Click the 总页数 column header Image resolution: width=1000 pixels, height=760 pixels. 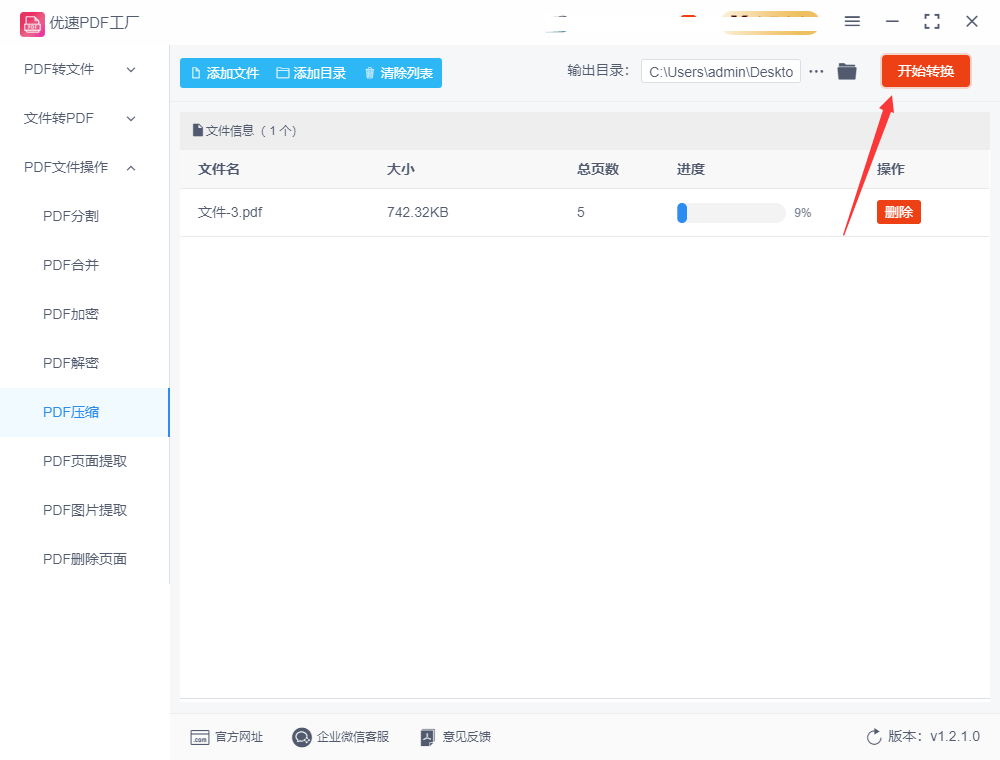pyautogui.click(x=598, y=170)
